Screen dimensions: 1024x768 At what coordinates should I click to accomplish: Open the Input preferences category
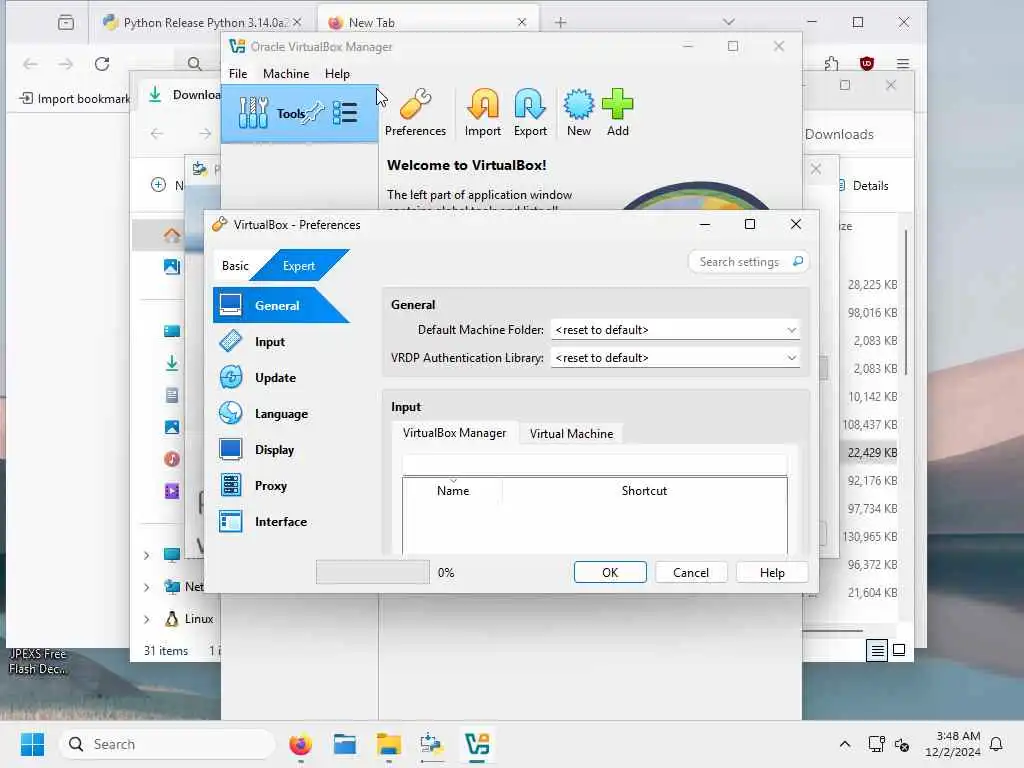tap(269, 342)
